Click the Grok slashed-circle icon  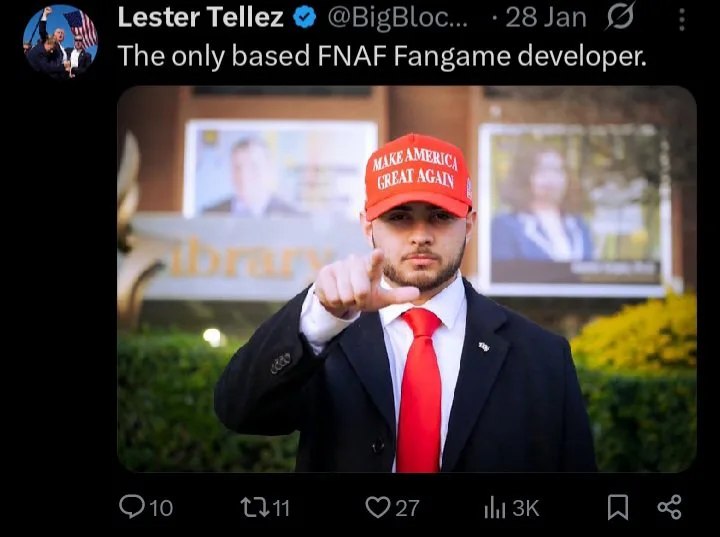click(x=621, y=16)
